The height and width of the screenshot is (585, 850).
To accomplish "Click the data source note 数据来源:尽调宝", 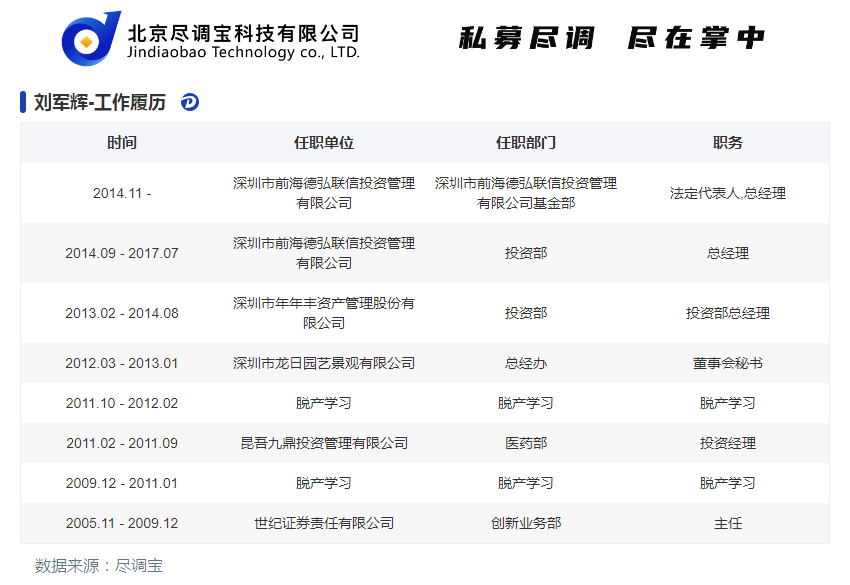I will pyautogui.click(x=99, y=565).
